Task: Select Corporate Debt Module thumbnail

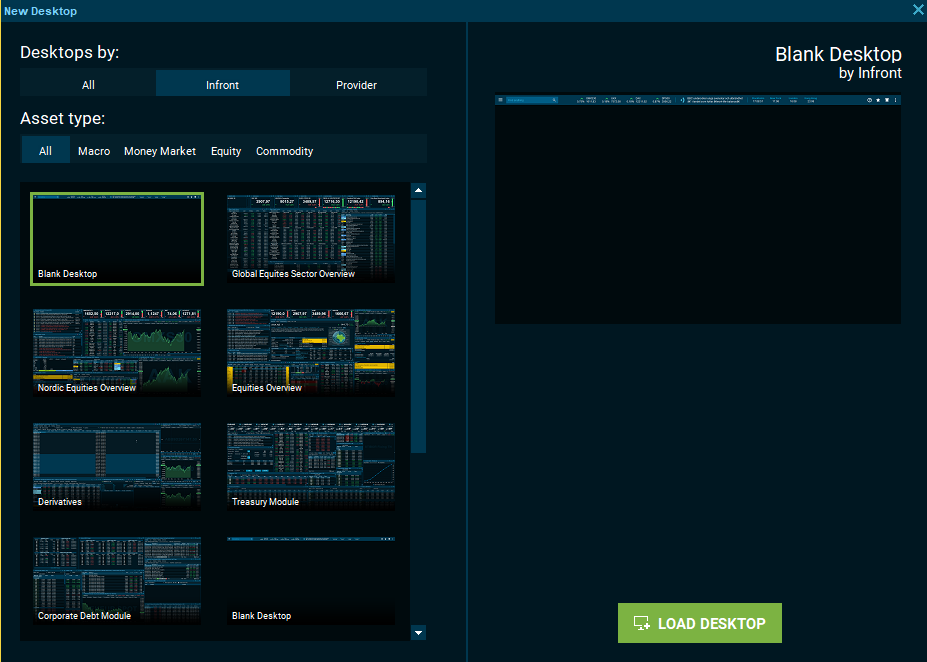Action: pos(117,580)
